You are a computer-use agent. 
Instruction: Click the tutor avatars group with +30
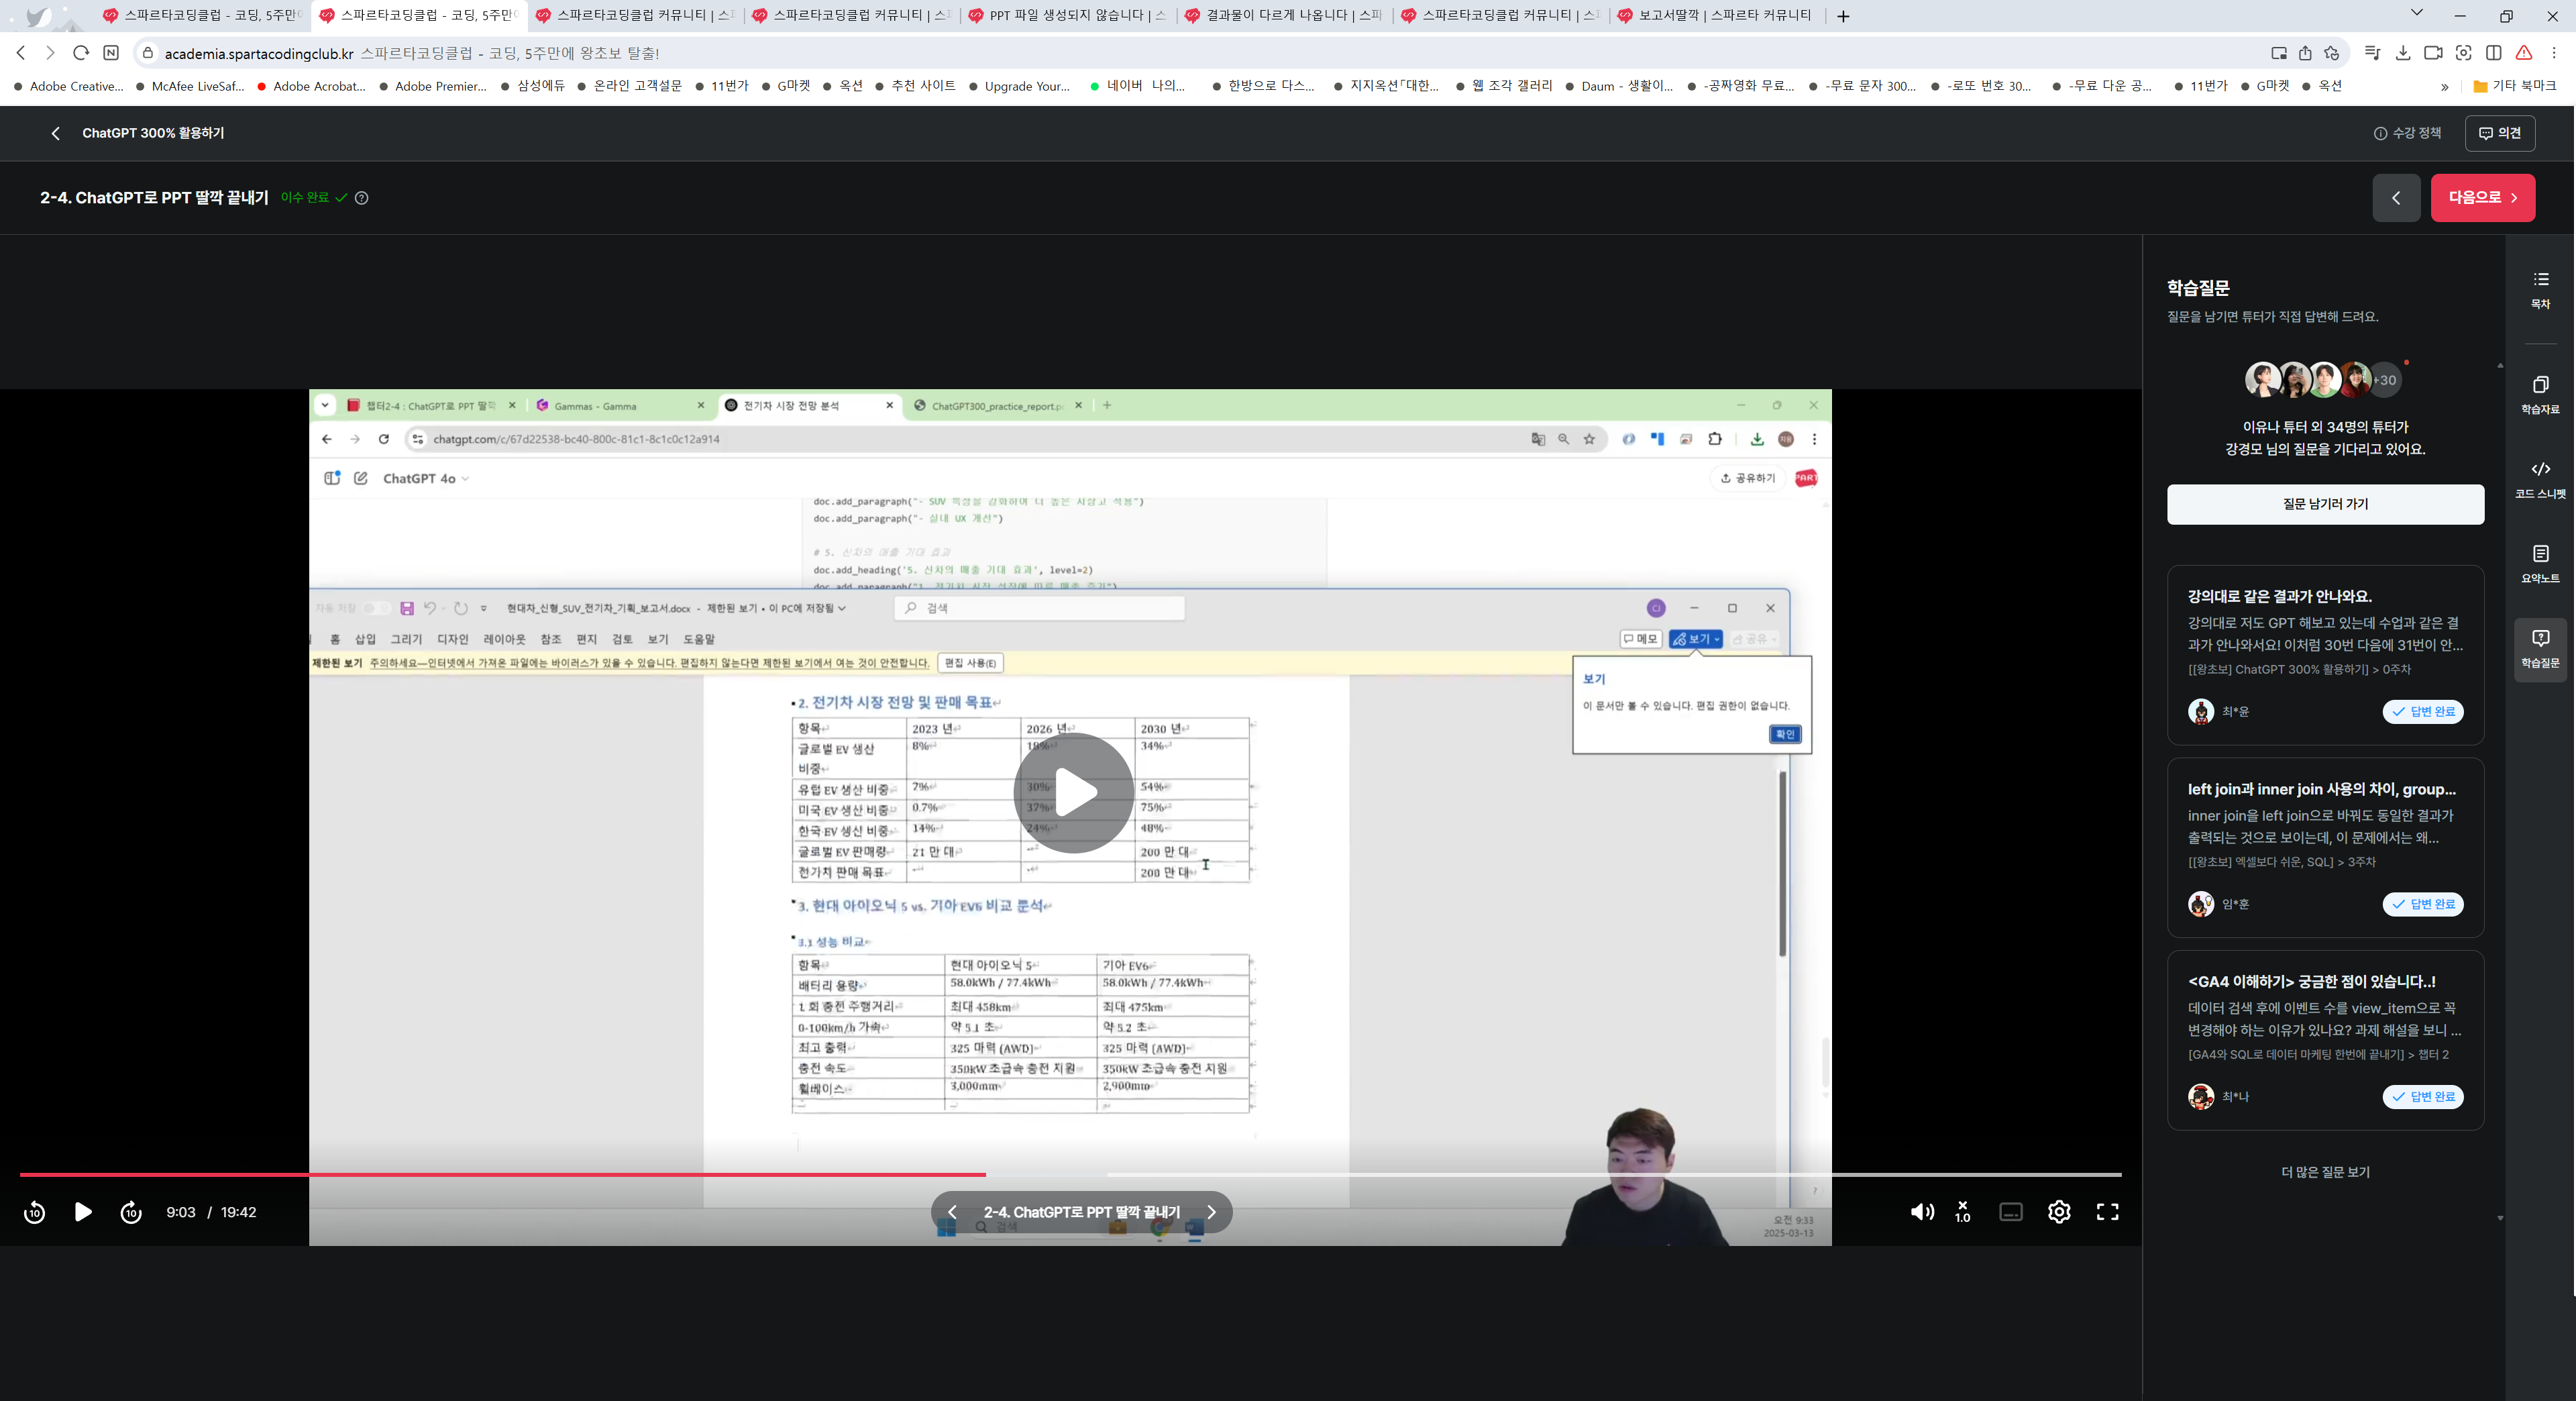tap(2323, 380)
